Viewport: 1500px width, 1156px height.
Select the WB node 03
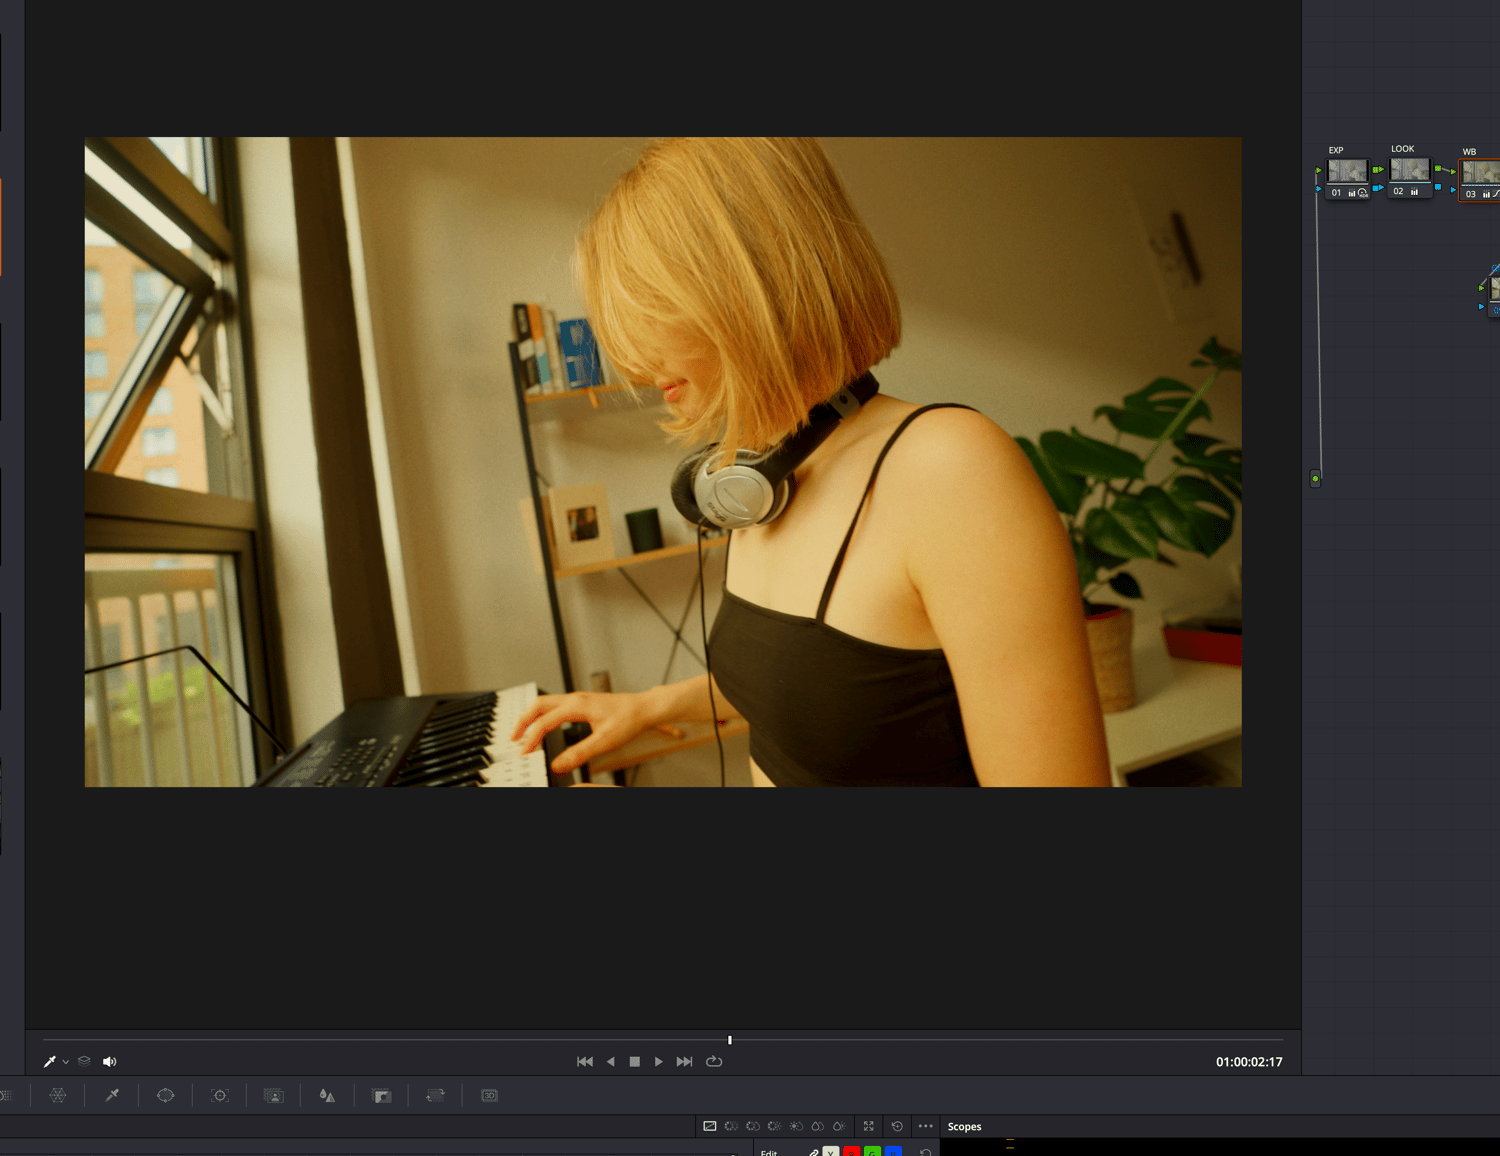1480,180
